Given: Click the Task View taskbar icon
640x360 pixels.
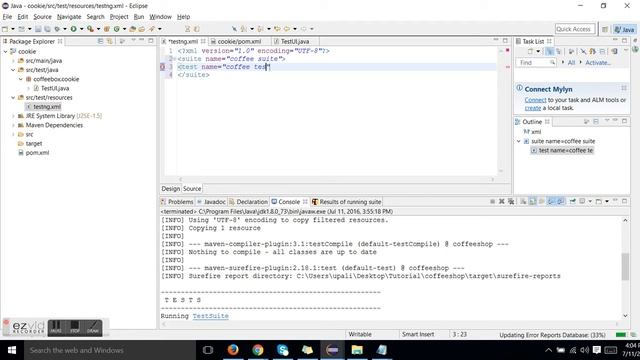Looking at the screenshot, I should [208, 350].
